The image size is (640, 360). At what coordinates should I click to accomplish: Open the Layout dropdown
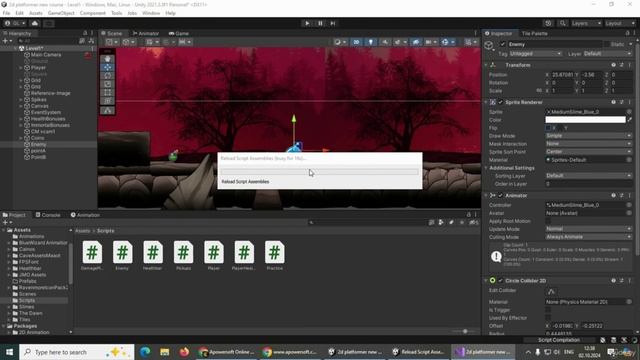pos(619,23)
